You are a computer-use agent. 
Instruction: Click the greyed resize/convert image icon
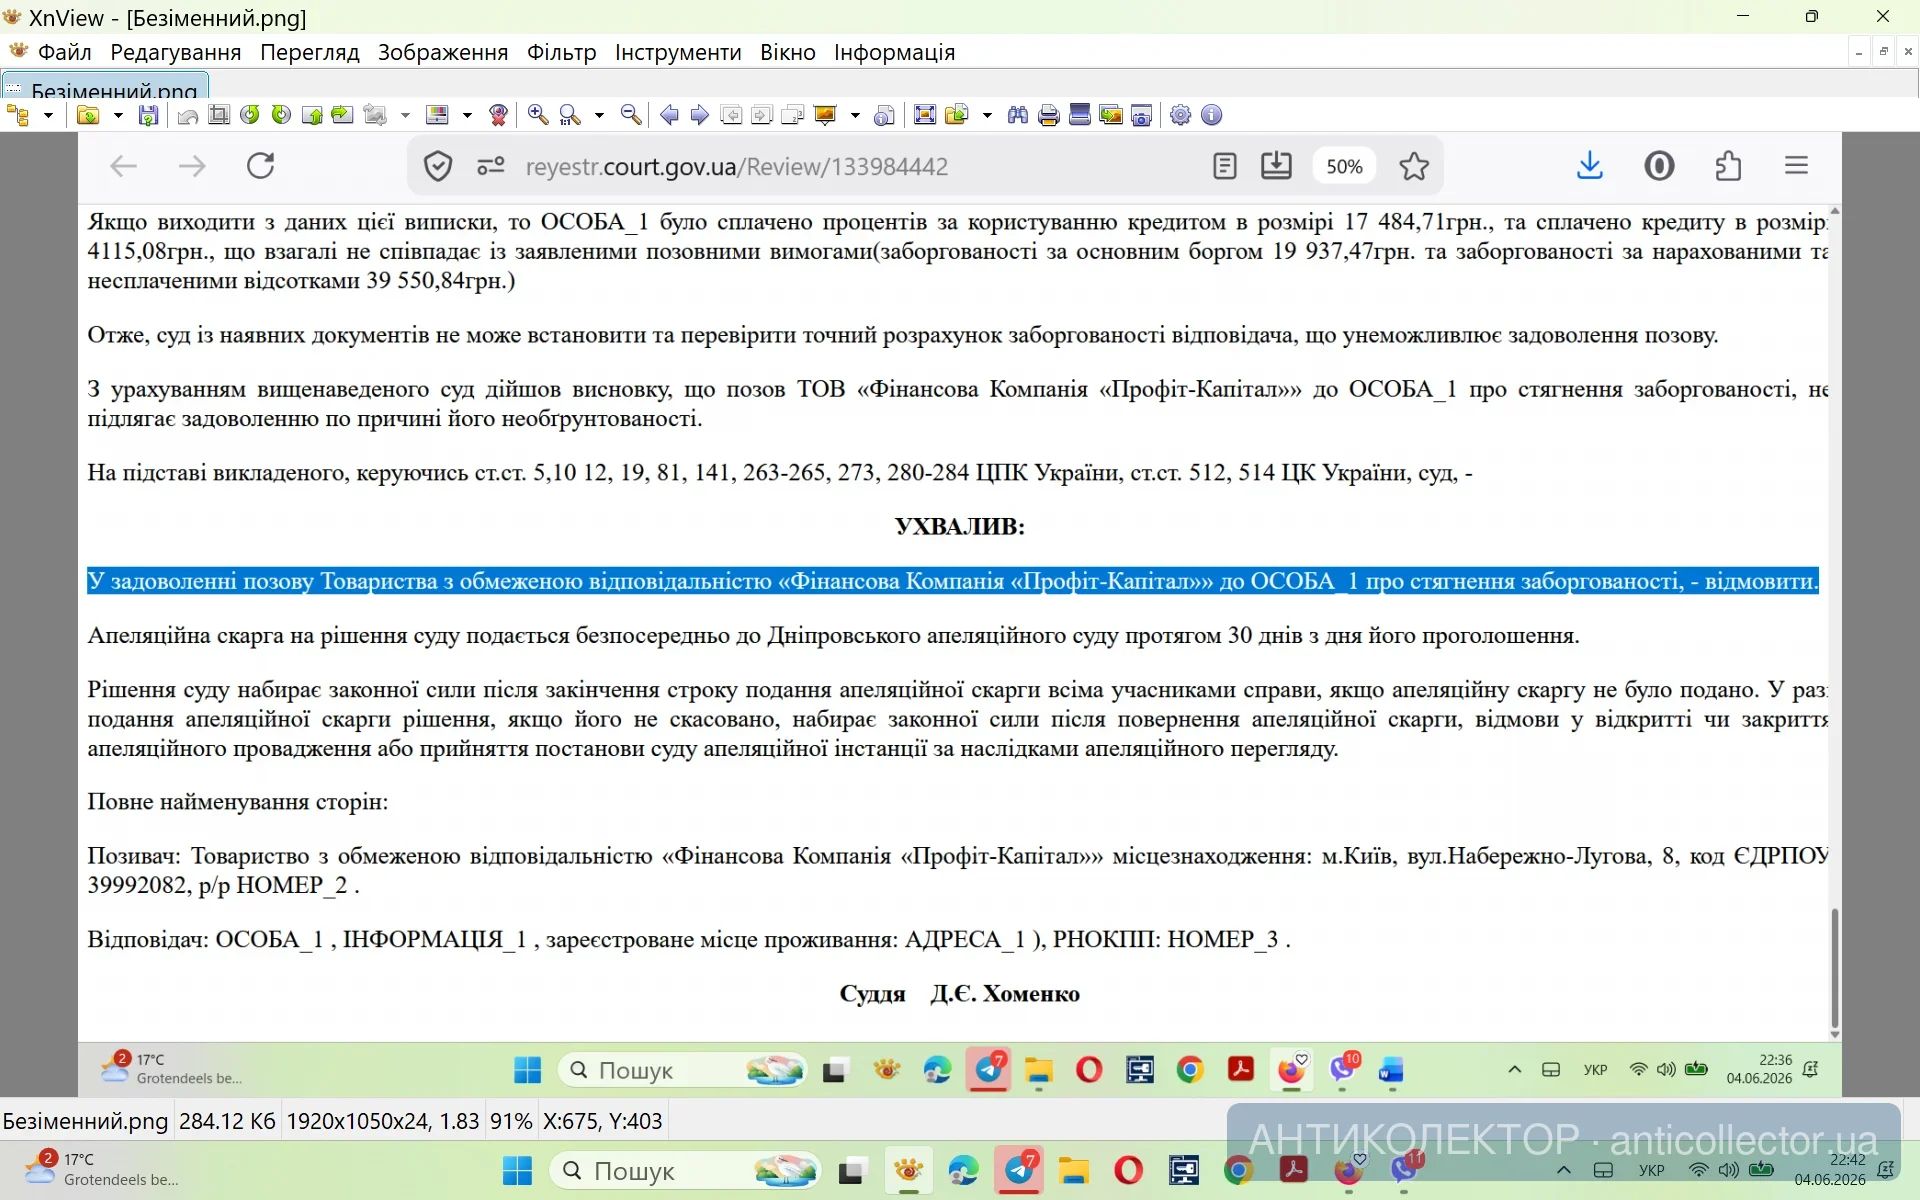coord(375,115)
